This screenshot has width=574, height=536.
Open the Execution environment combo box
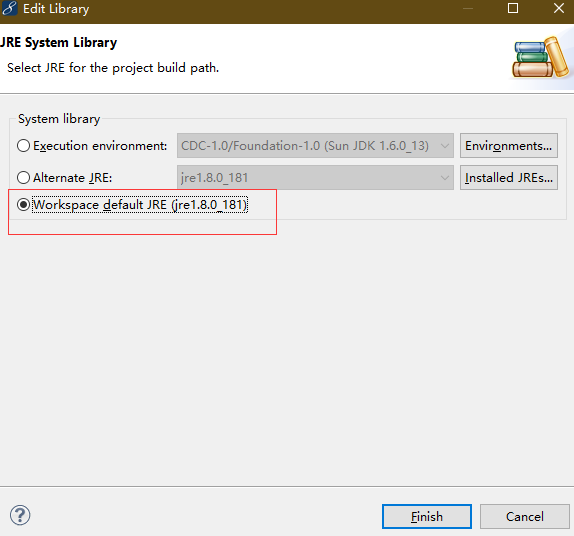tap(315, 146)
